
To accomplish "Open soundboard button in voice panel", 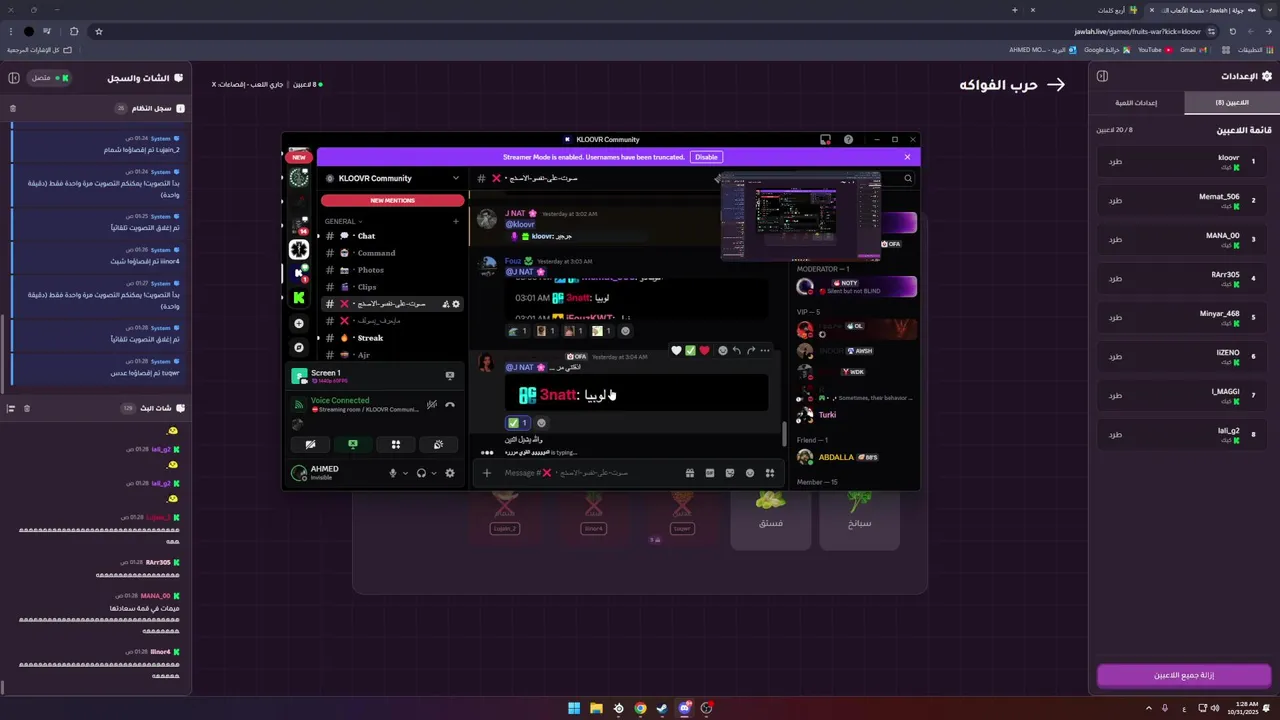I will (x=438, y=444).
